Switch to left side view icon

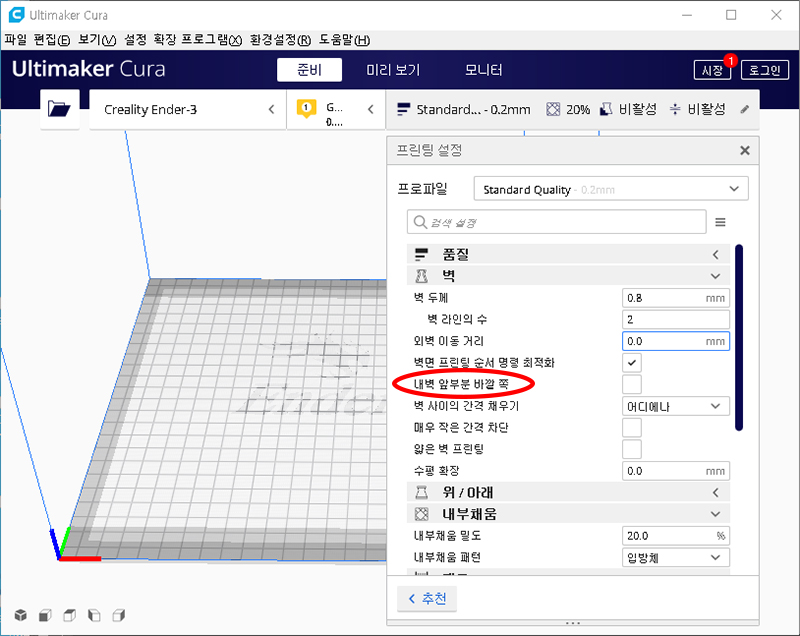point(94,615)
